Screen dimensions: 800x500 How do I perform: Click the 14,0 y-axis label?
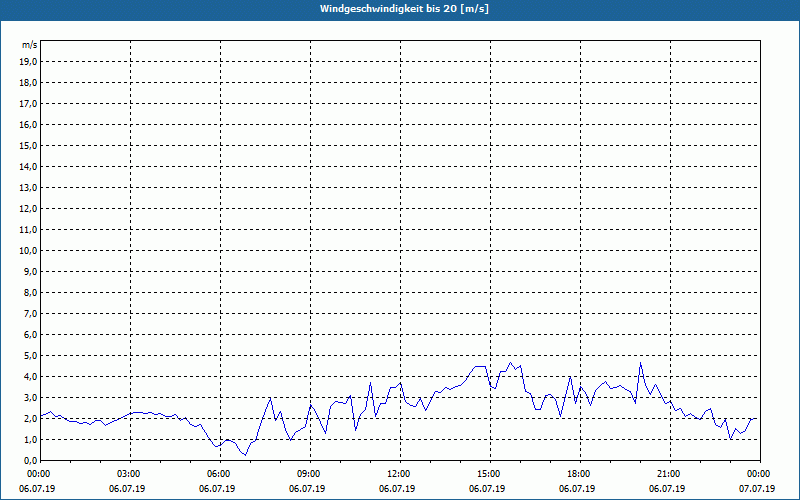coord(29,166)
